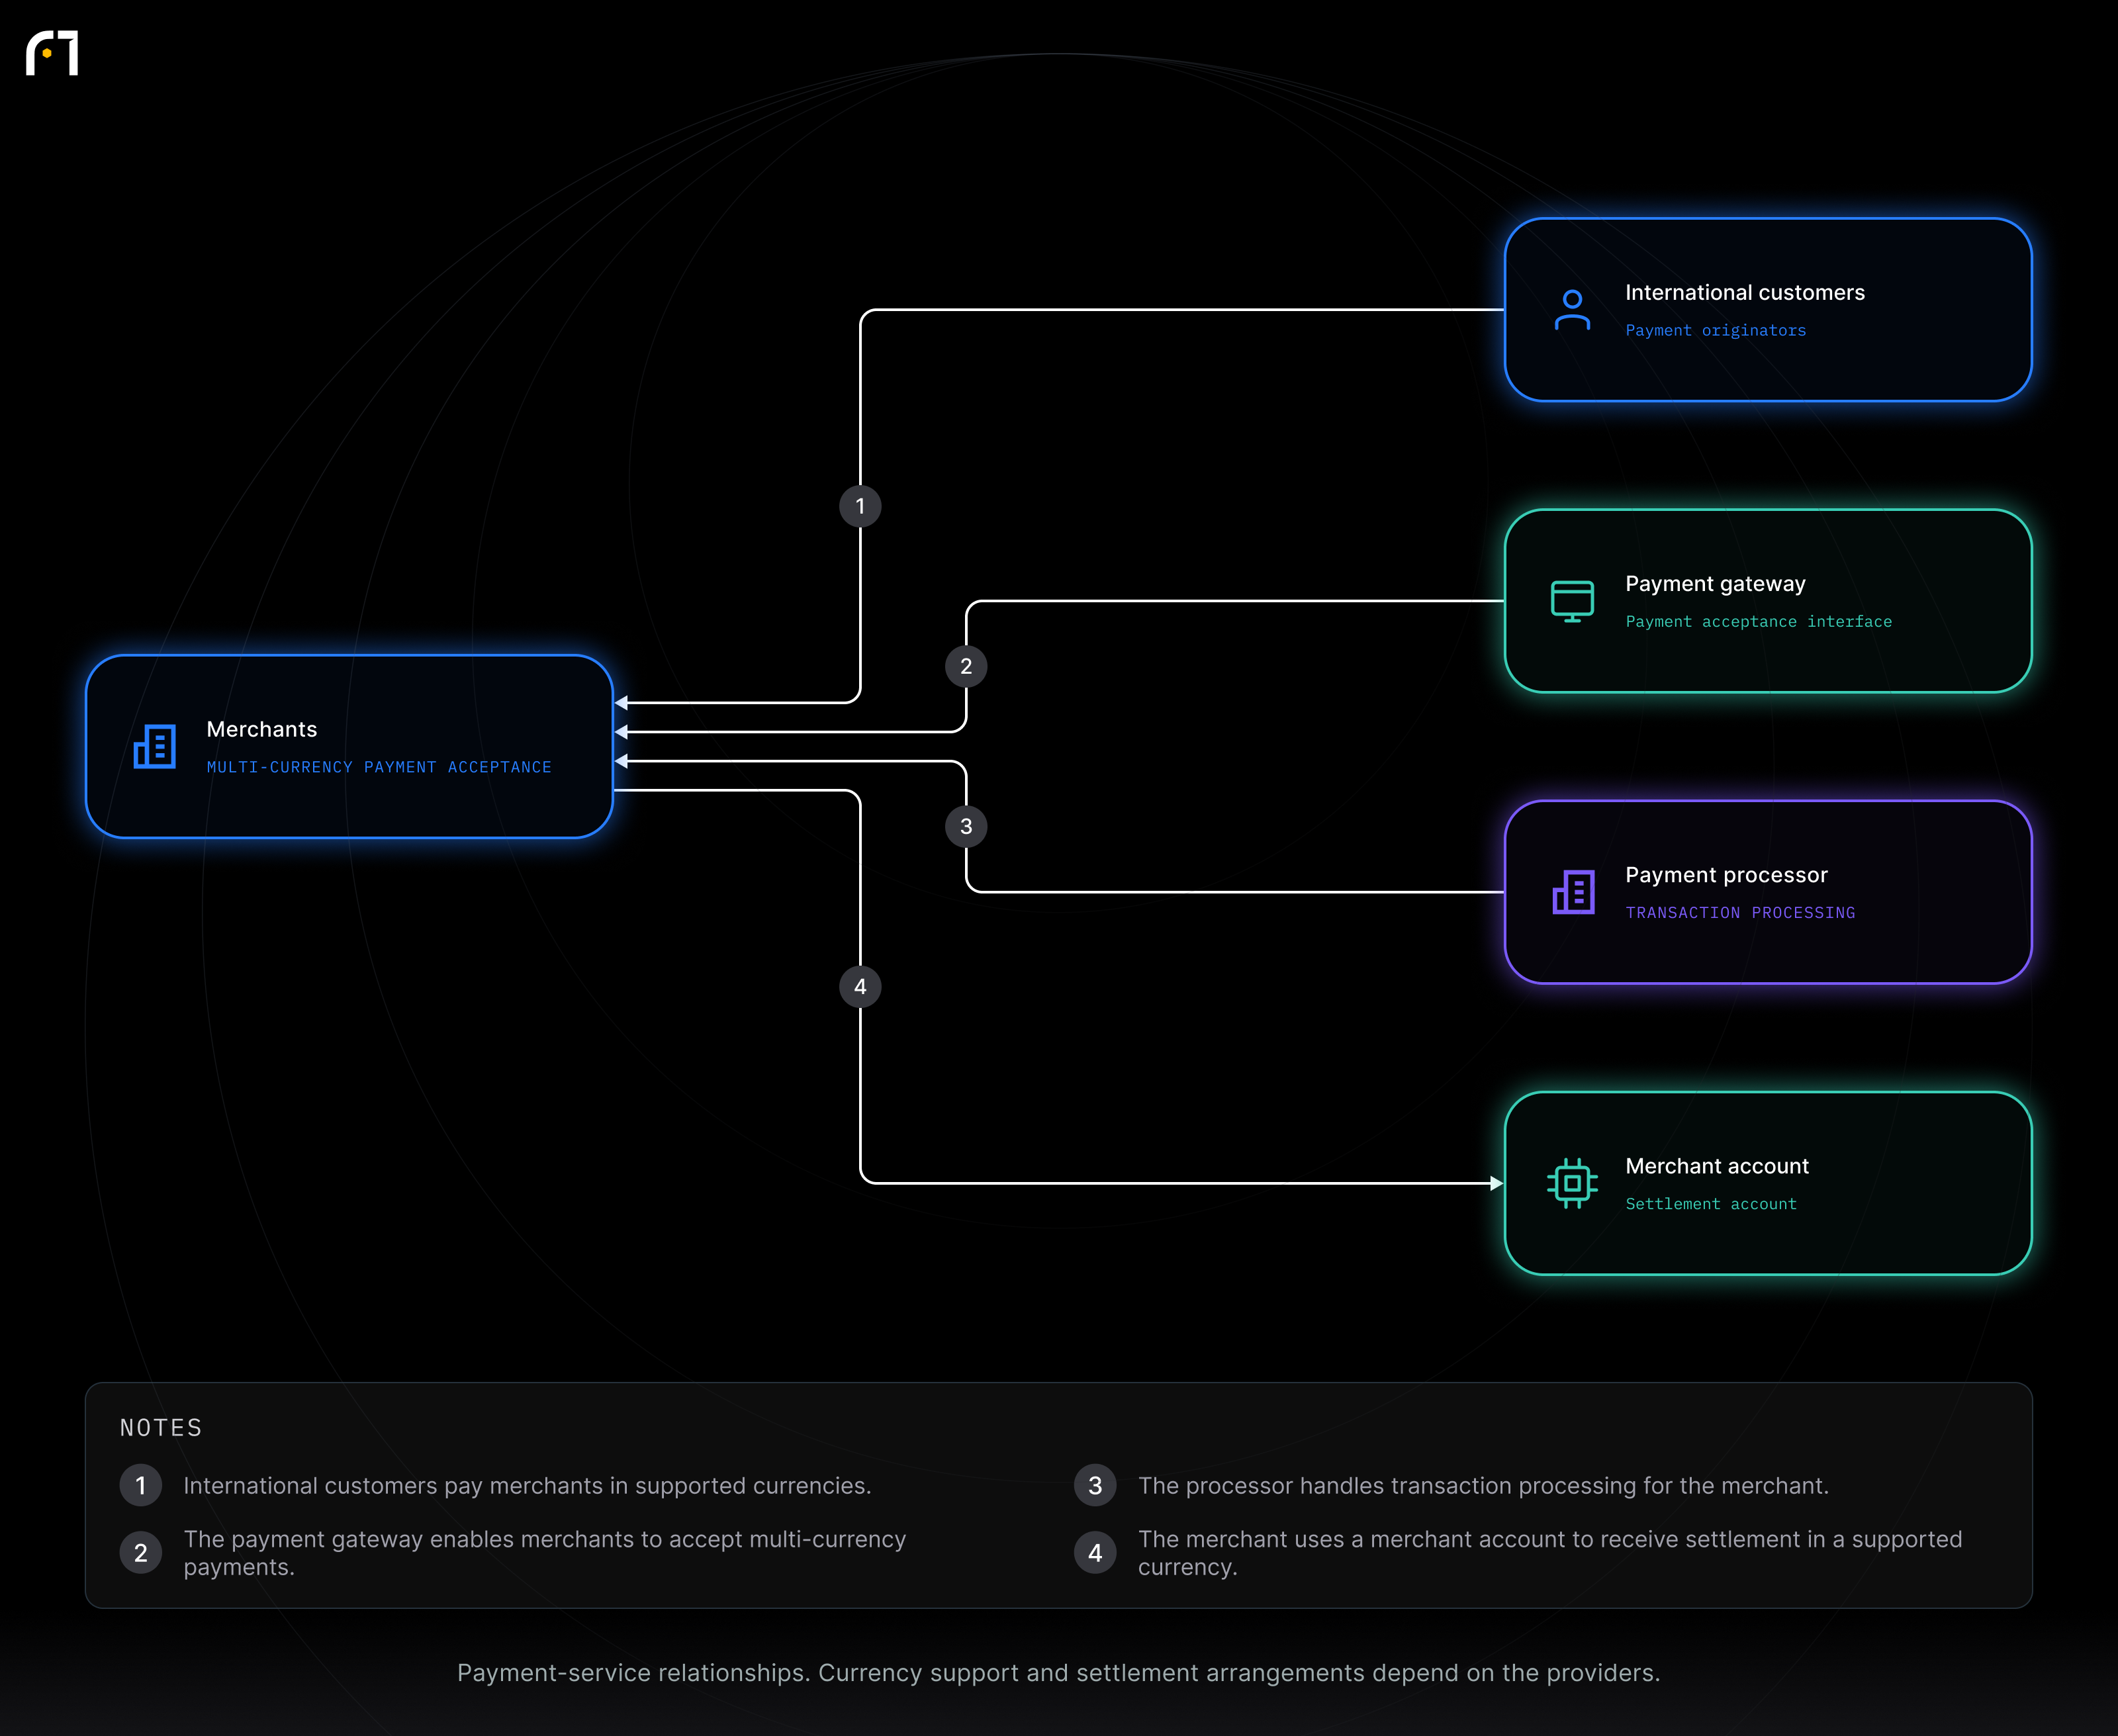Click the "Payment processor" title
The height and width of the screenshot is (1736, 2118).
[1726, 875]
